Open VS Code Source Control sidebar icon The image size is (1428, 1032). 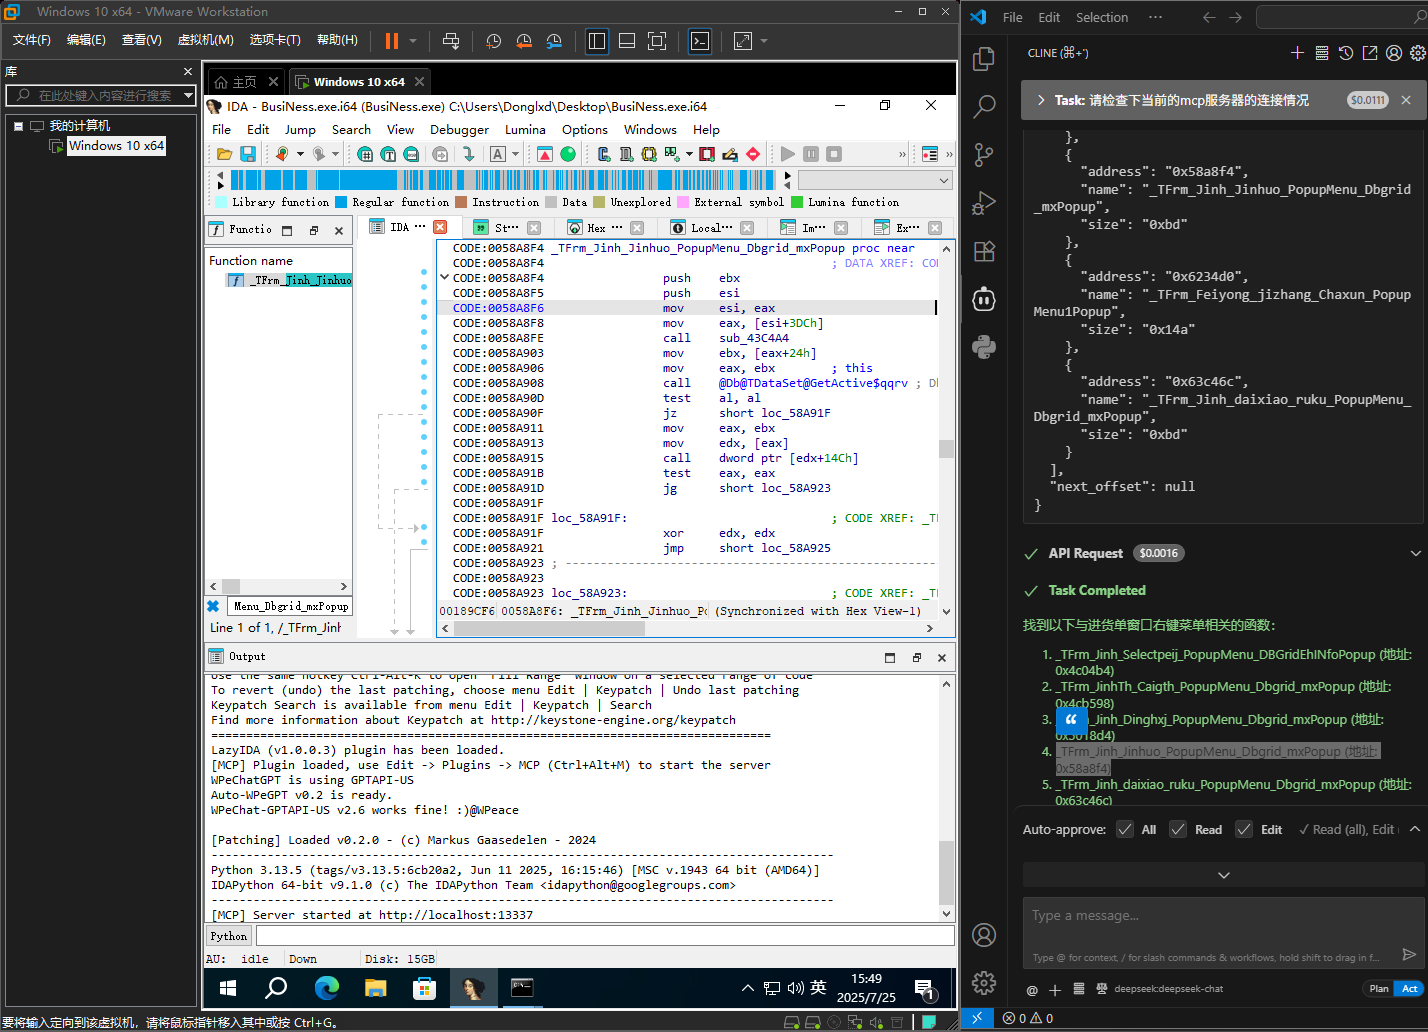click(984, 153)
